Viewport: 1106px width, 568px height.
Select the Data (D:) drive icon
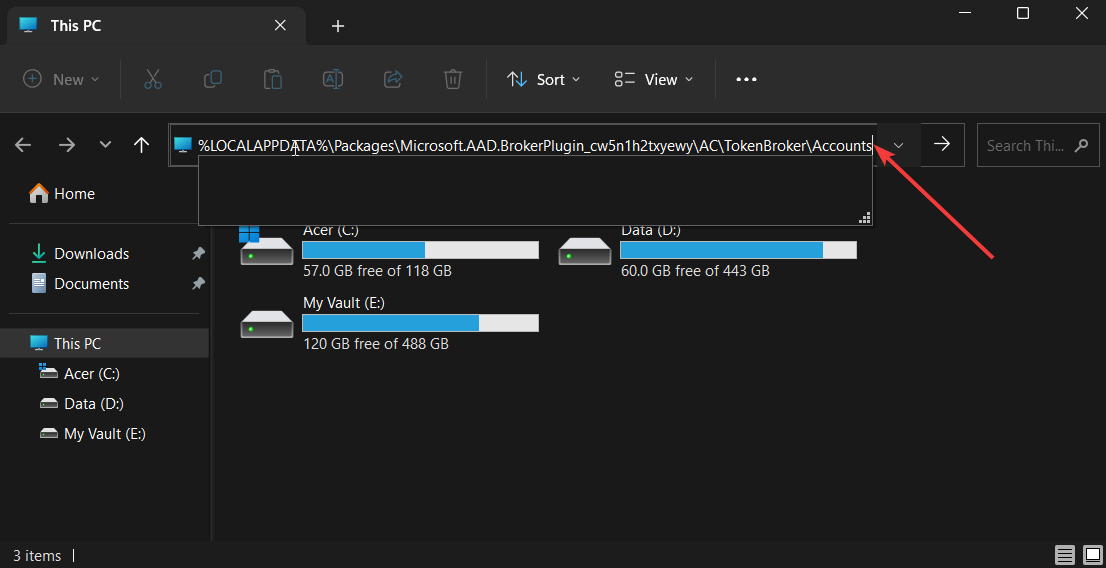click(585, 250)
